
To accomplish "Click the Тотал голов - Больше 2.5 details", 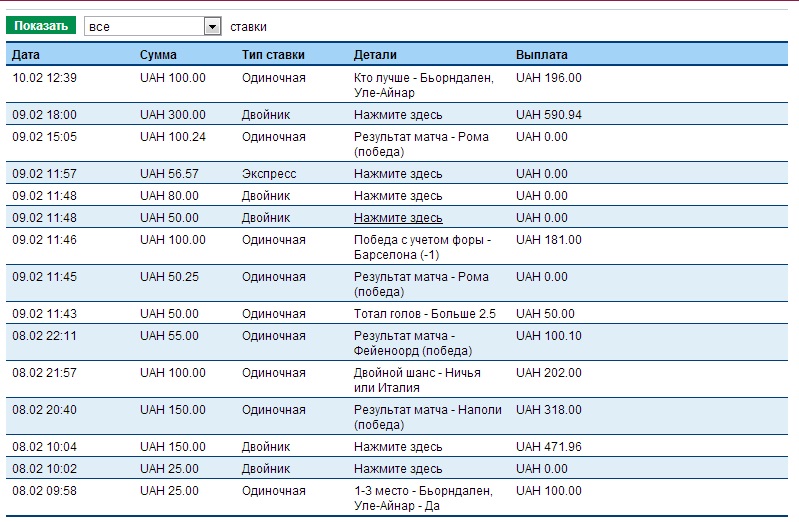I will pyautogui.click(x=424, y=314).
